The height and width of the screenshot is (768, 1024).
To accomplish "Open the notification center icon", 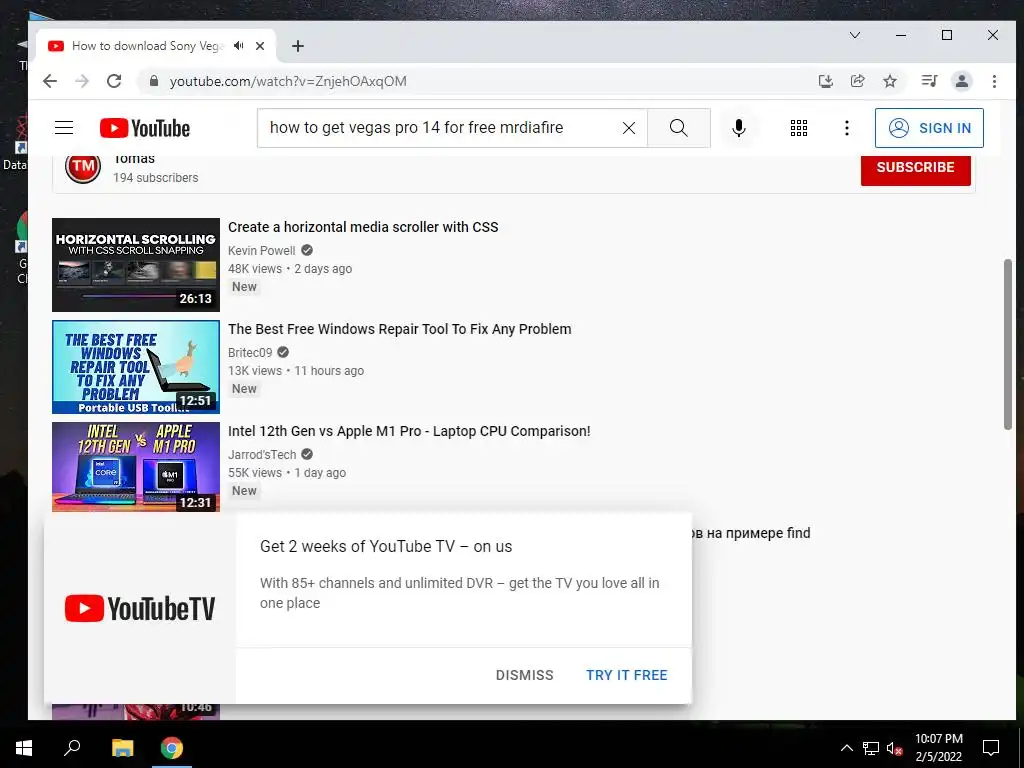I will [991, 748].
